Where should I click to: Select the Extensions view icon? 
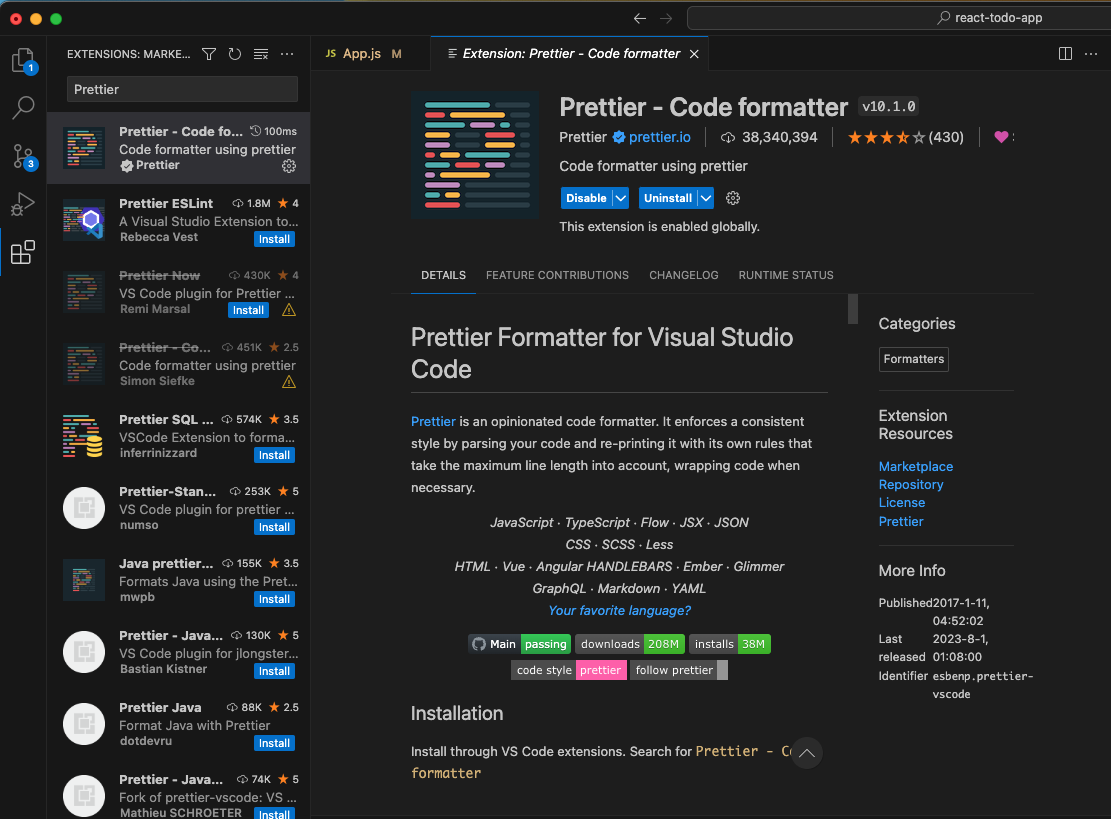(23, 252)
